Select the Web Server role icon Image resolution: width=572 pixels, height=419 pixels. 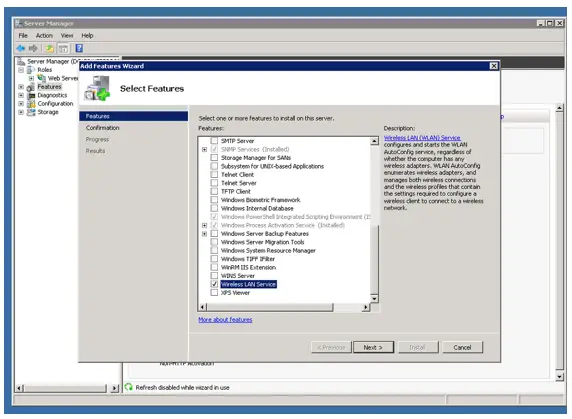click(42, 78)
